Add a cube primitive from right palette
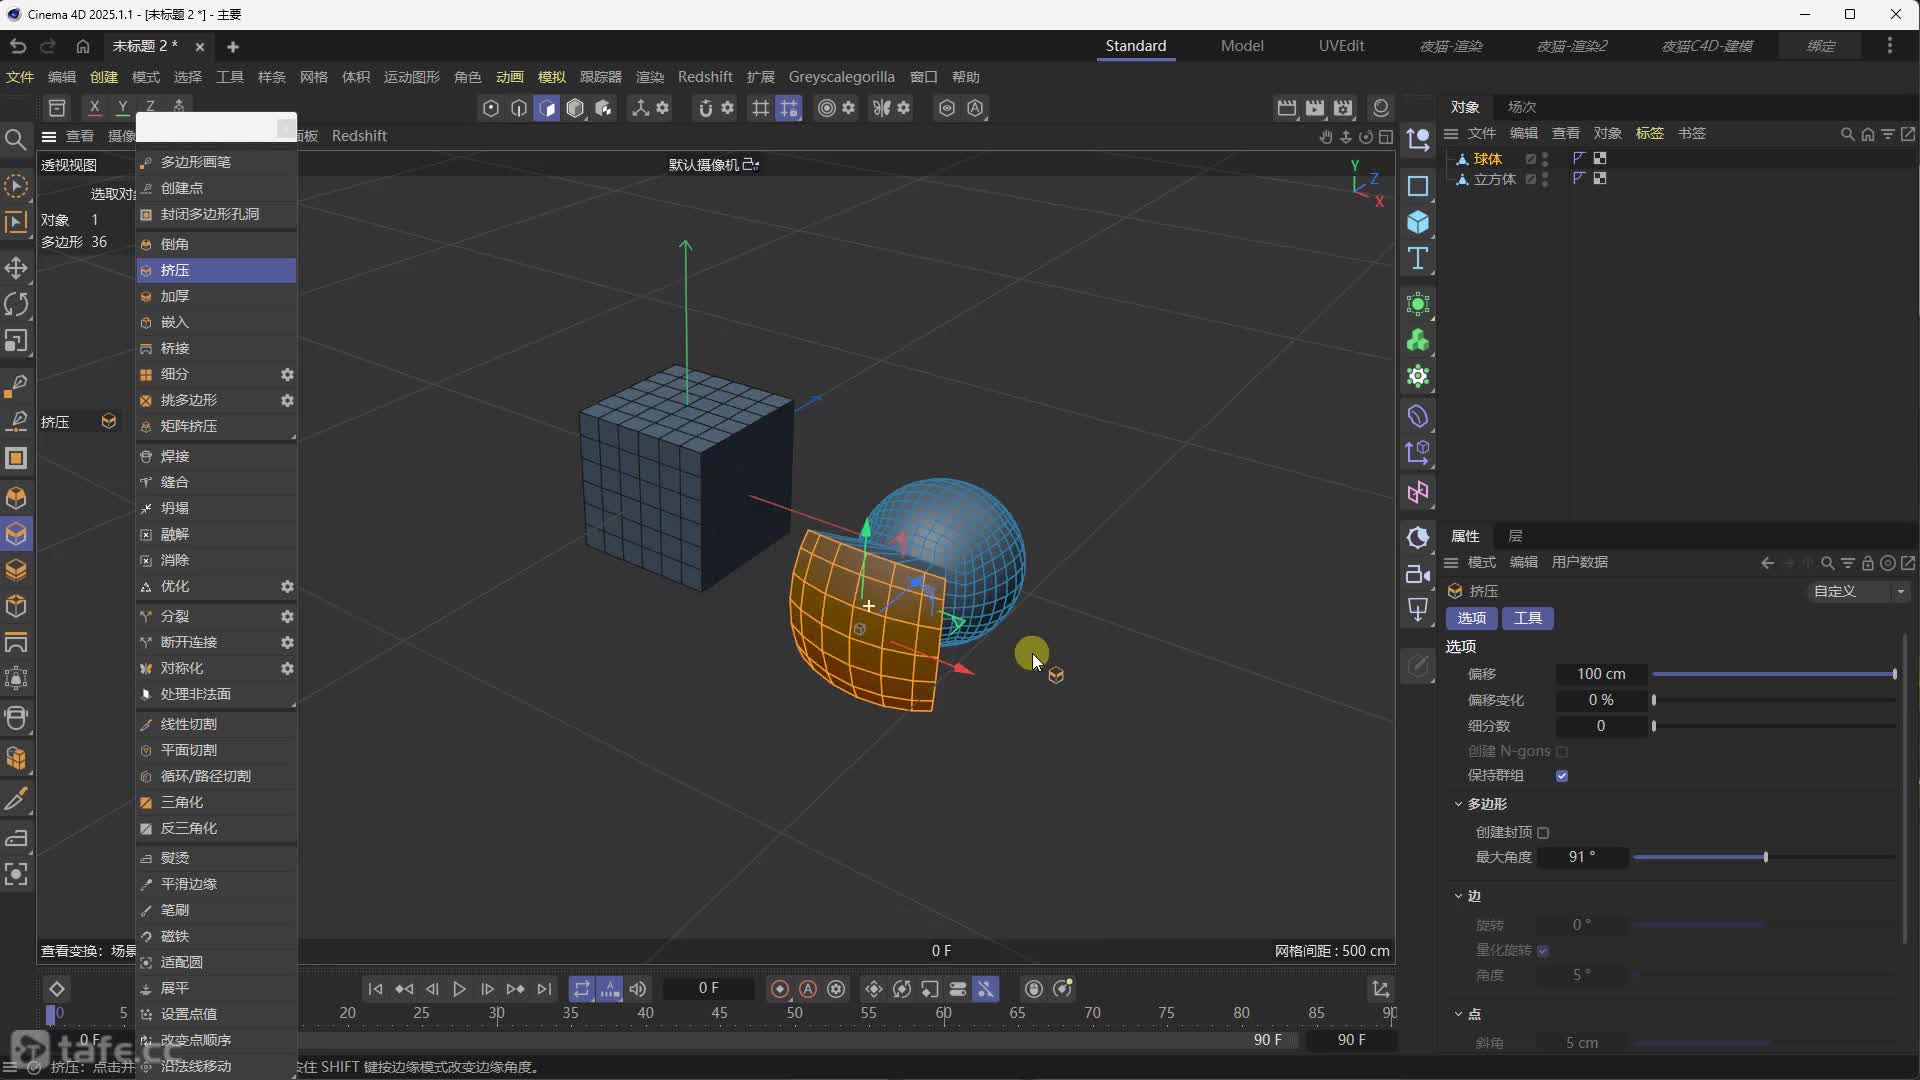The image size is (1920, 1080). pos(1418,222)
